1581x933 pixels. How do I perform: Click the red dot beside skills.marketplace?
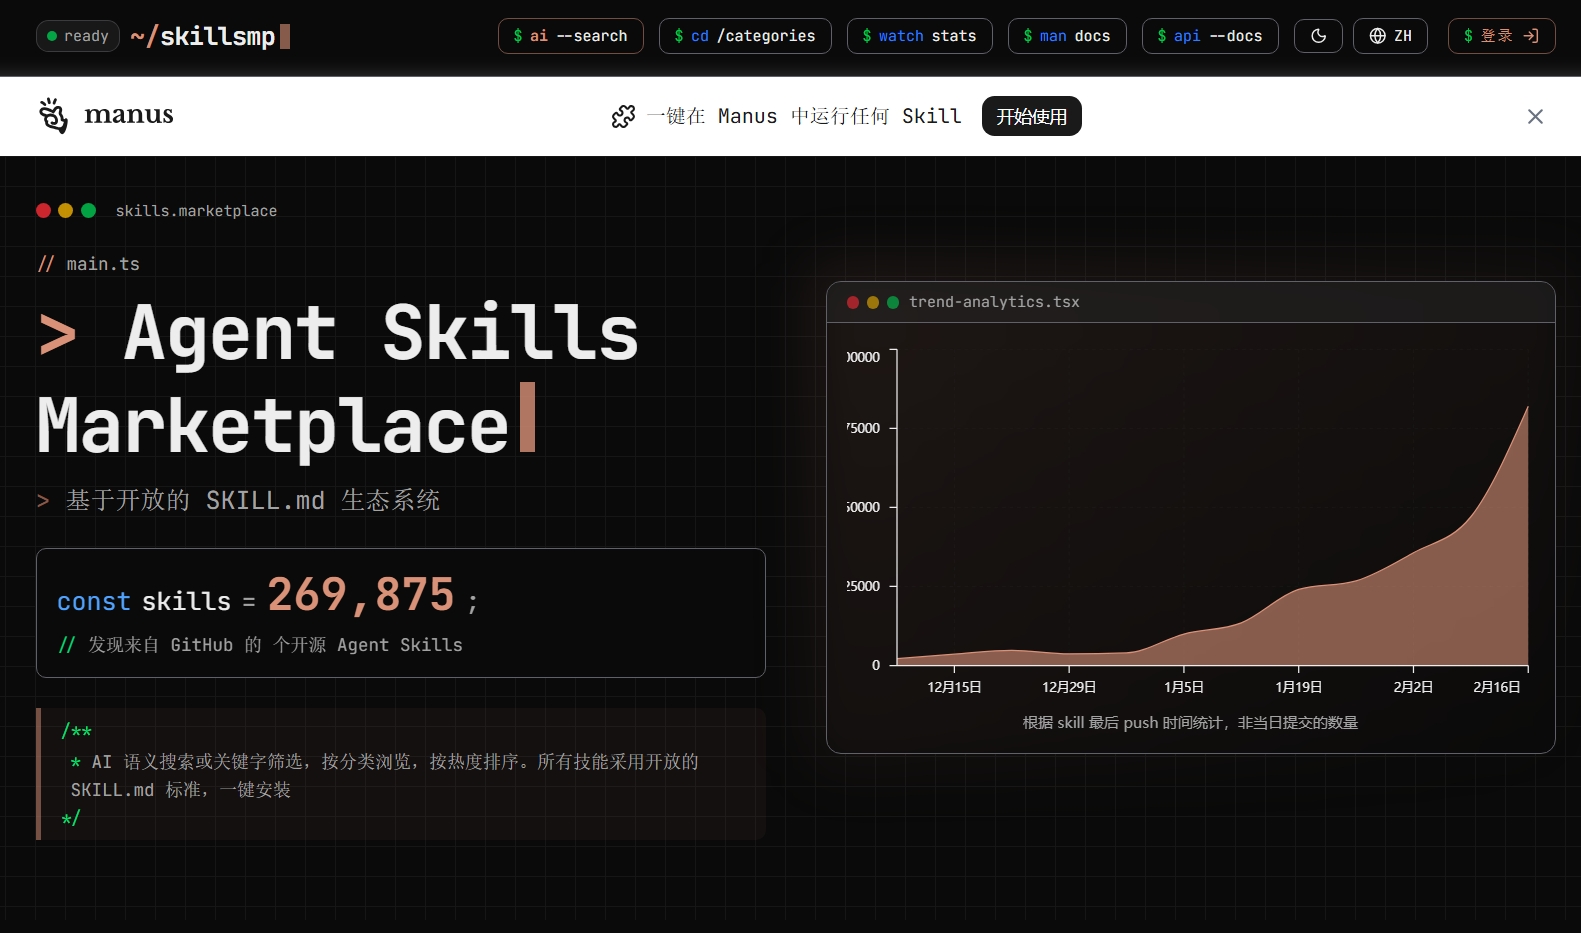click(44, 210)
